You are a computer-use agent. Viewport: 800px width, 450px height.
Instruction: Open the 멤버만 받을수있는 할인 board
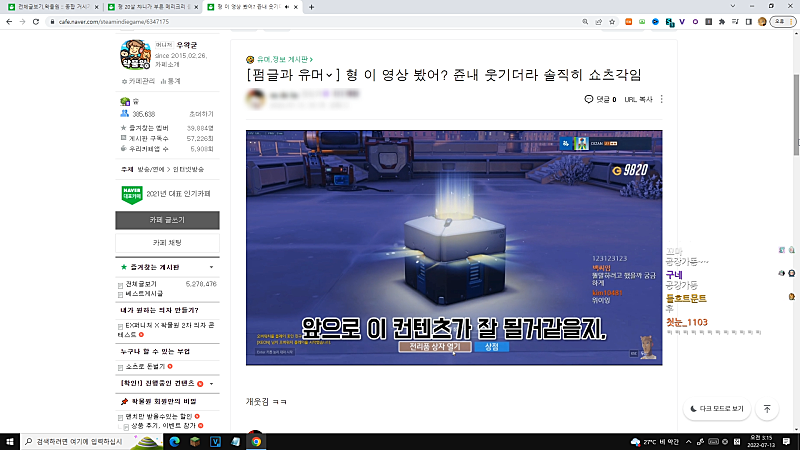(159, 416)
